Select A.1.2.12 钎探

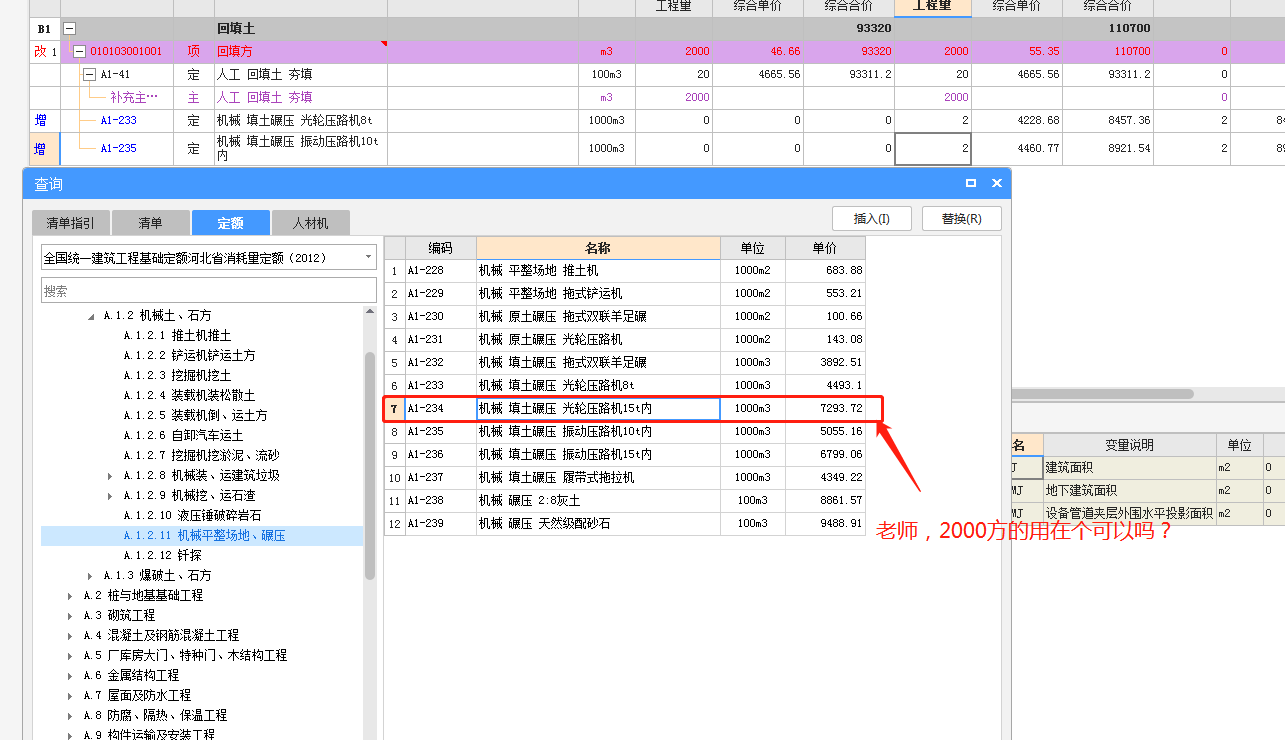[162, 556]
